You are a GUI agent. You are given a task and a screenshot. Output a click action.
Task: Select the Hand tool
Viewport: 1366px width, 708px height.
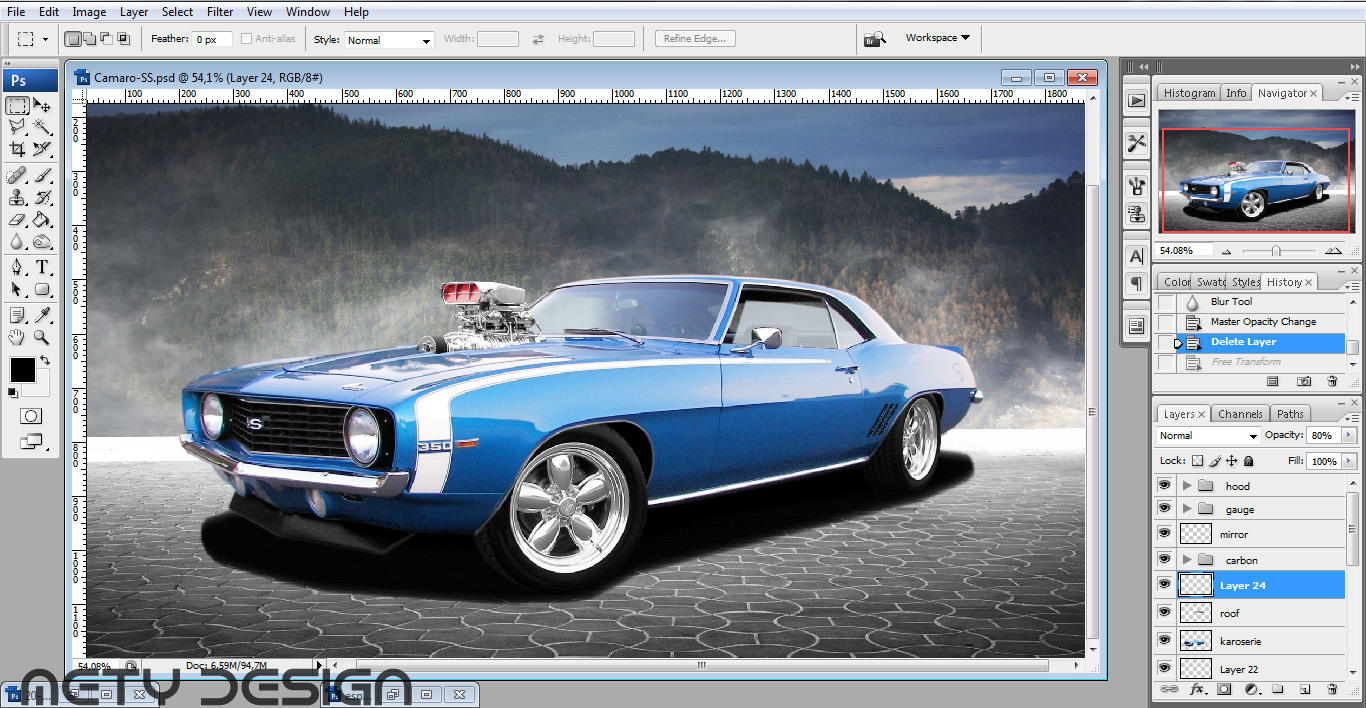[18, 338]
